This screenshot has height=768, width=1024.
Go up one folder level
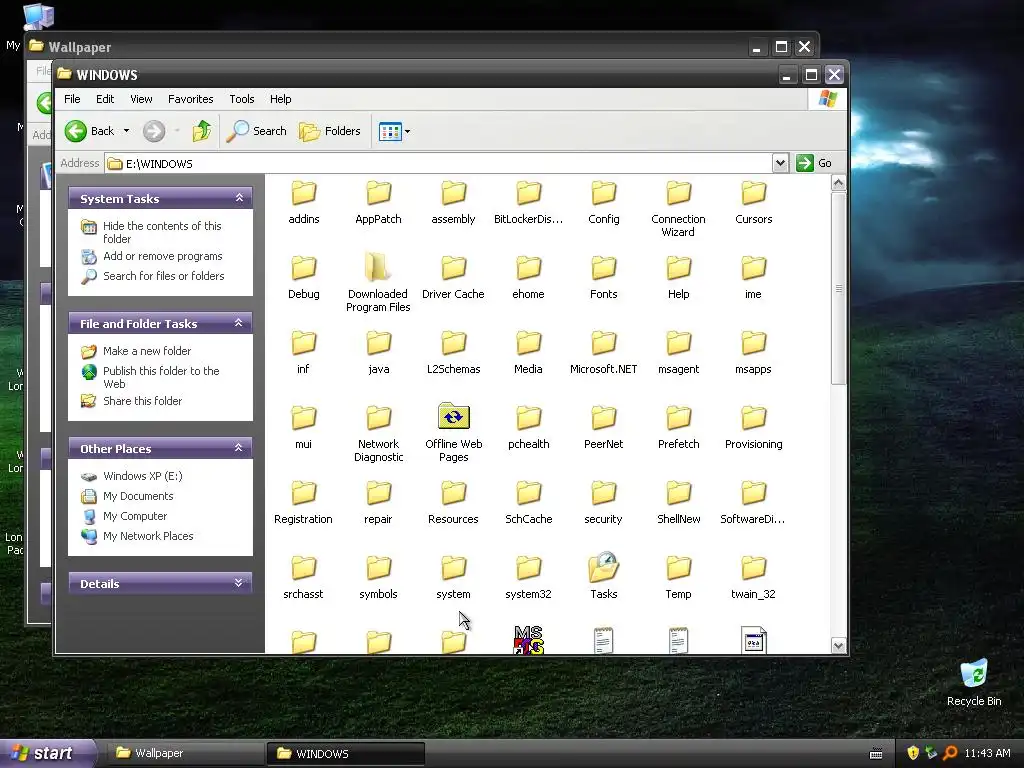click(x=202, y=131)
